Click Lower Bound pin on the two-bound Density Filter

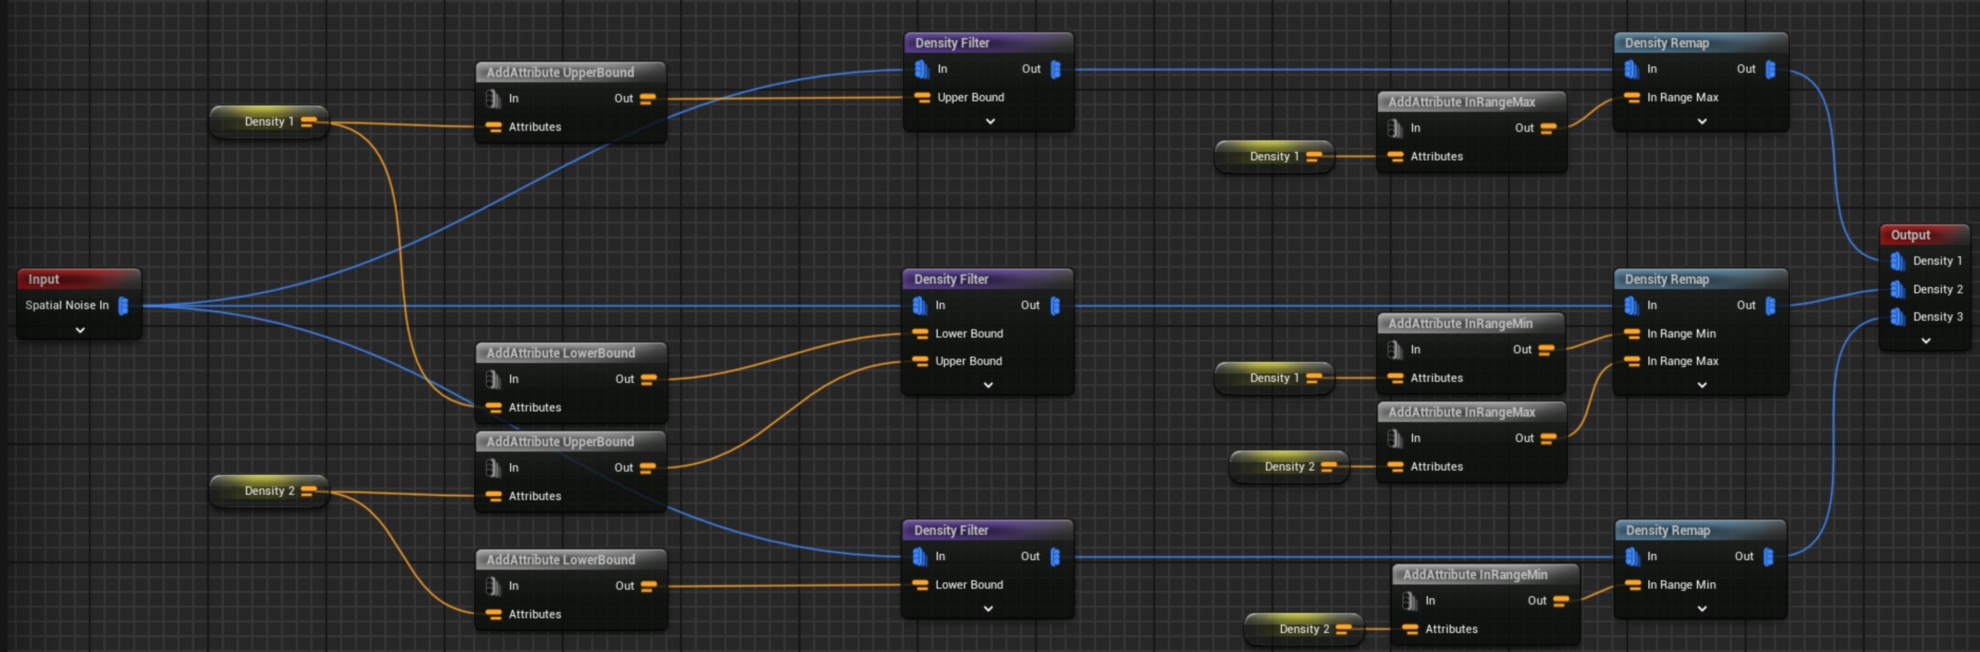coord(920,334)
